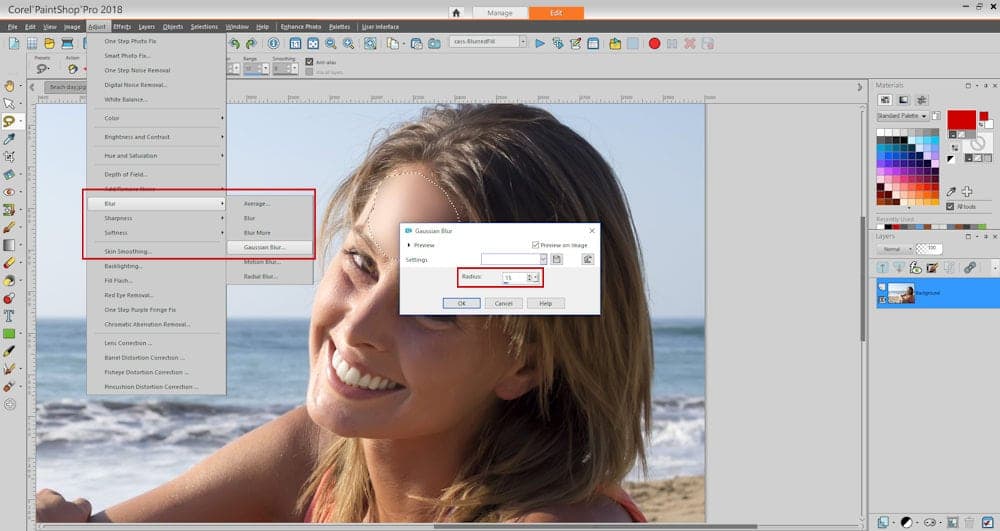The image size is (1000, 531).
Task: Choose Motion Blur from submenu
Action: coord(261,262)
